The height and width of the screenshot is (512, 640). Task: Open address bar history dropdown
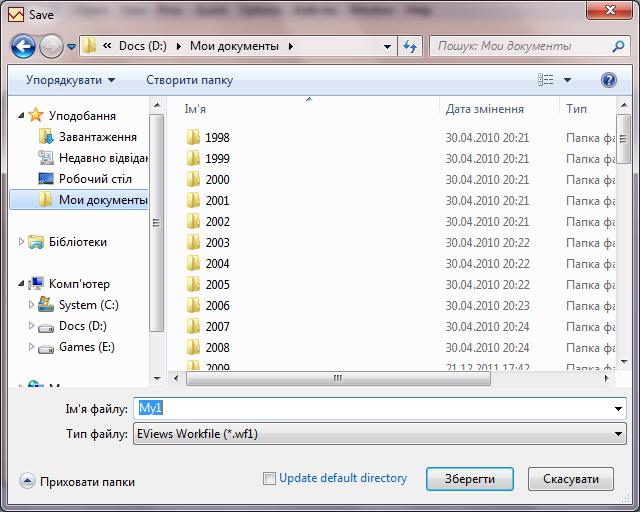[387, 47]
